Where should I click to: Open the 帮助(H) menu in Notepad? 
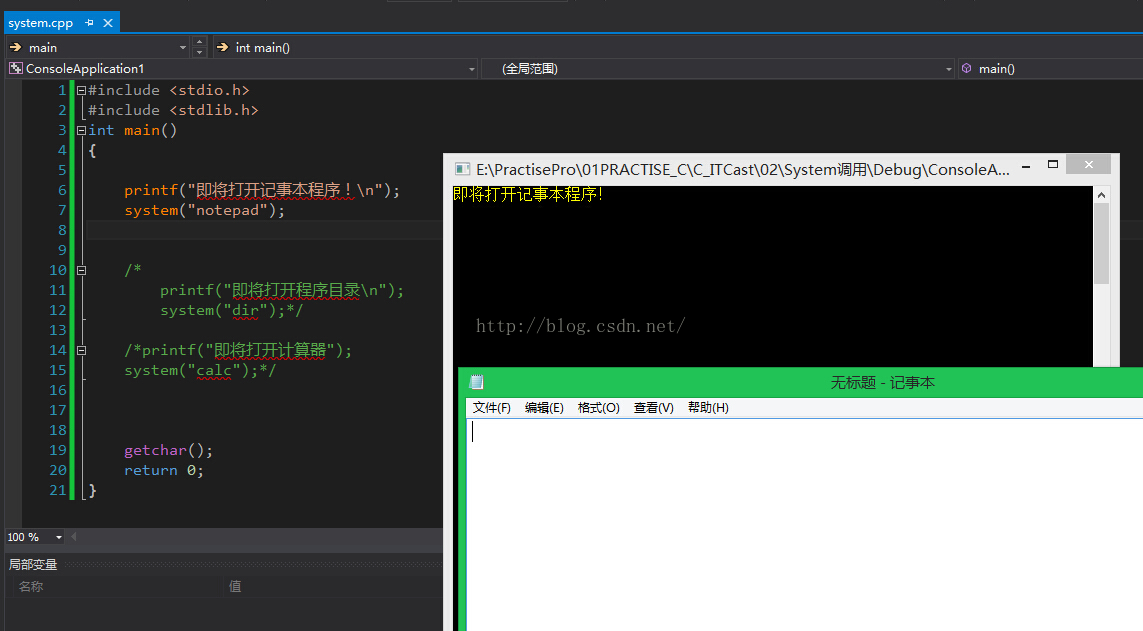click(x=708, y=408)
